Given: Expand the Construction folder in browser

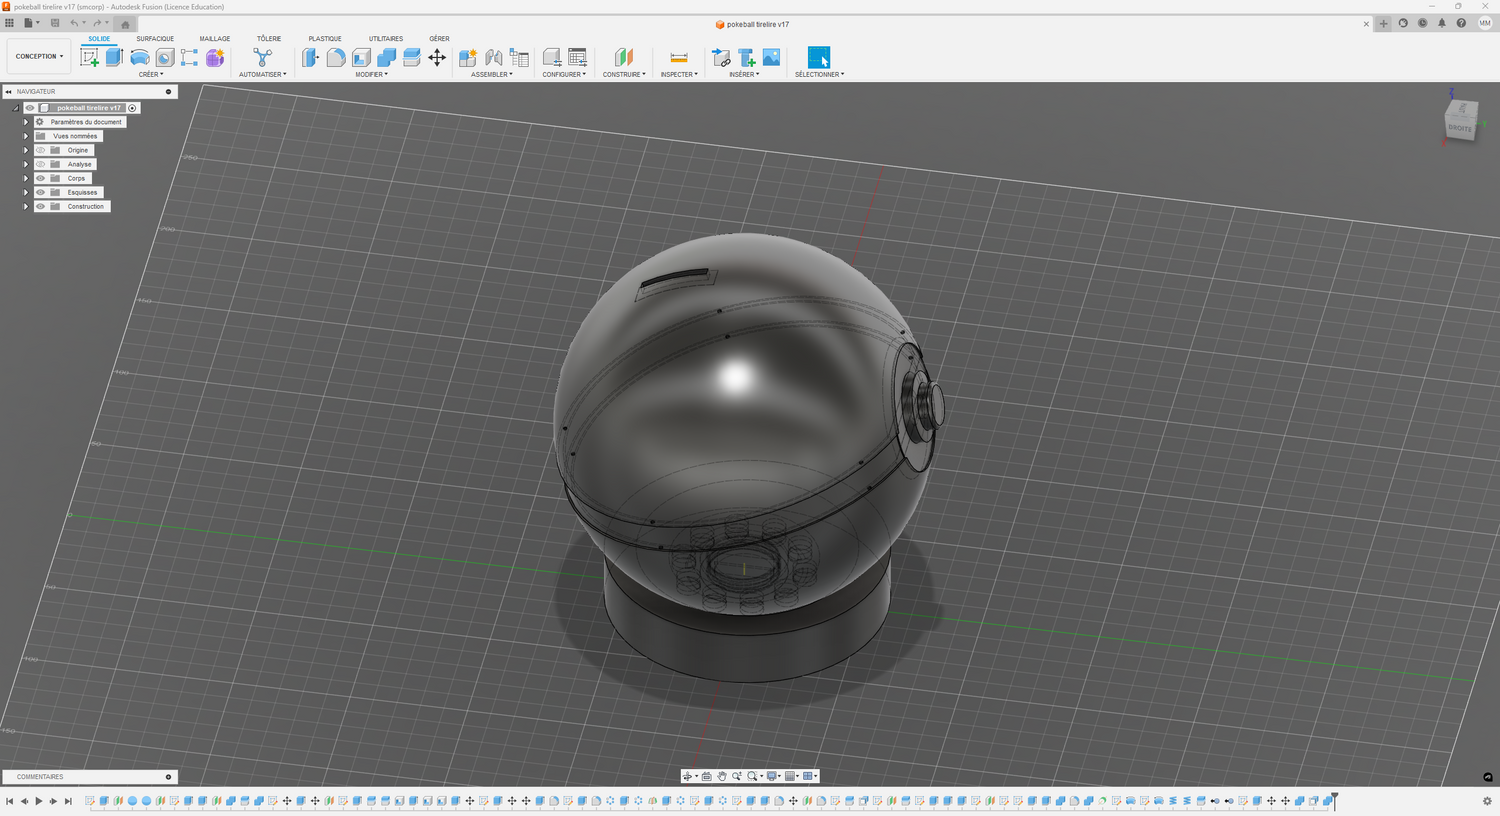Looking at the screenshot, I should click(26, 206).
